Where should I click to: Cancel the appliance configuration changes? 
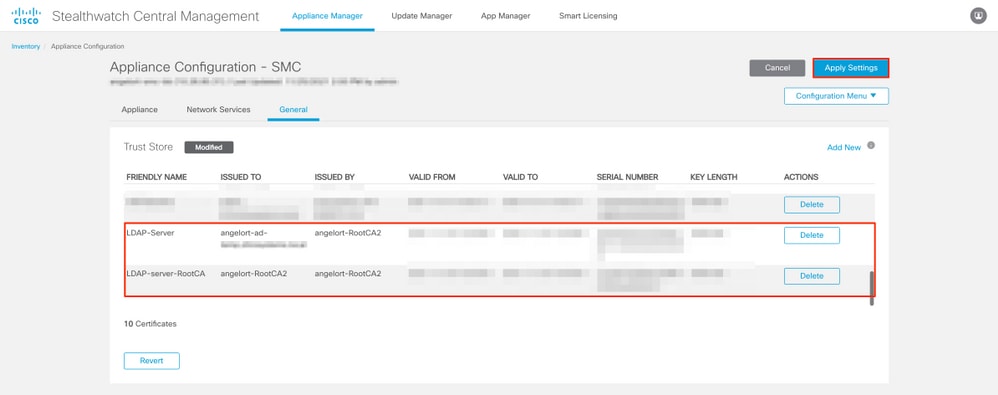(777, 68)
